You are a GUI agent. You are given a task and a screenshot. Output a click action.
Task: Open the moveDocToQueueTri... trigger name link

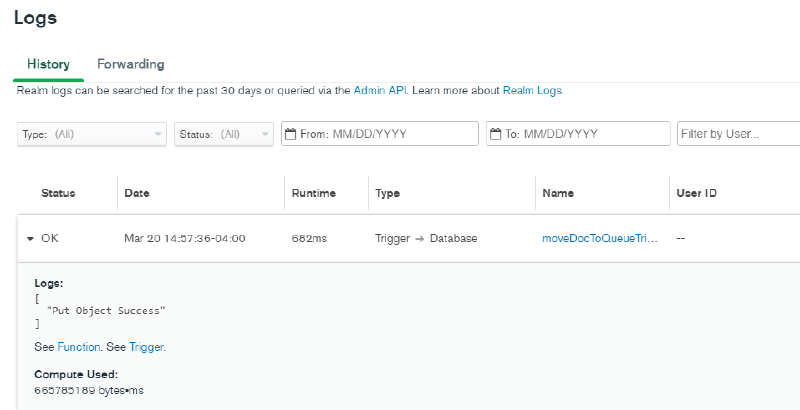[600, 238]
